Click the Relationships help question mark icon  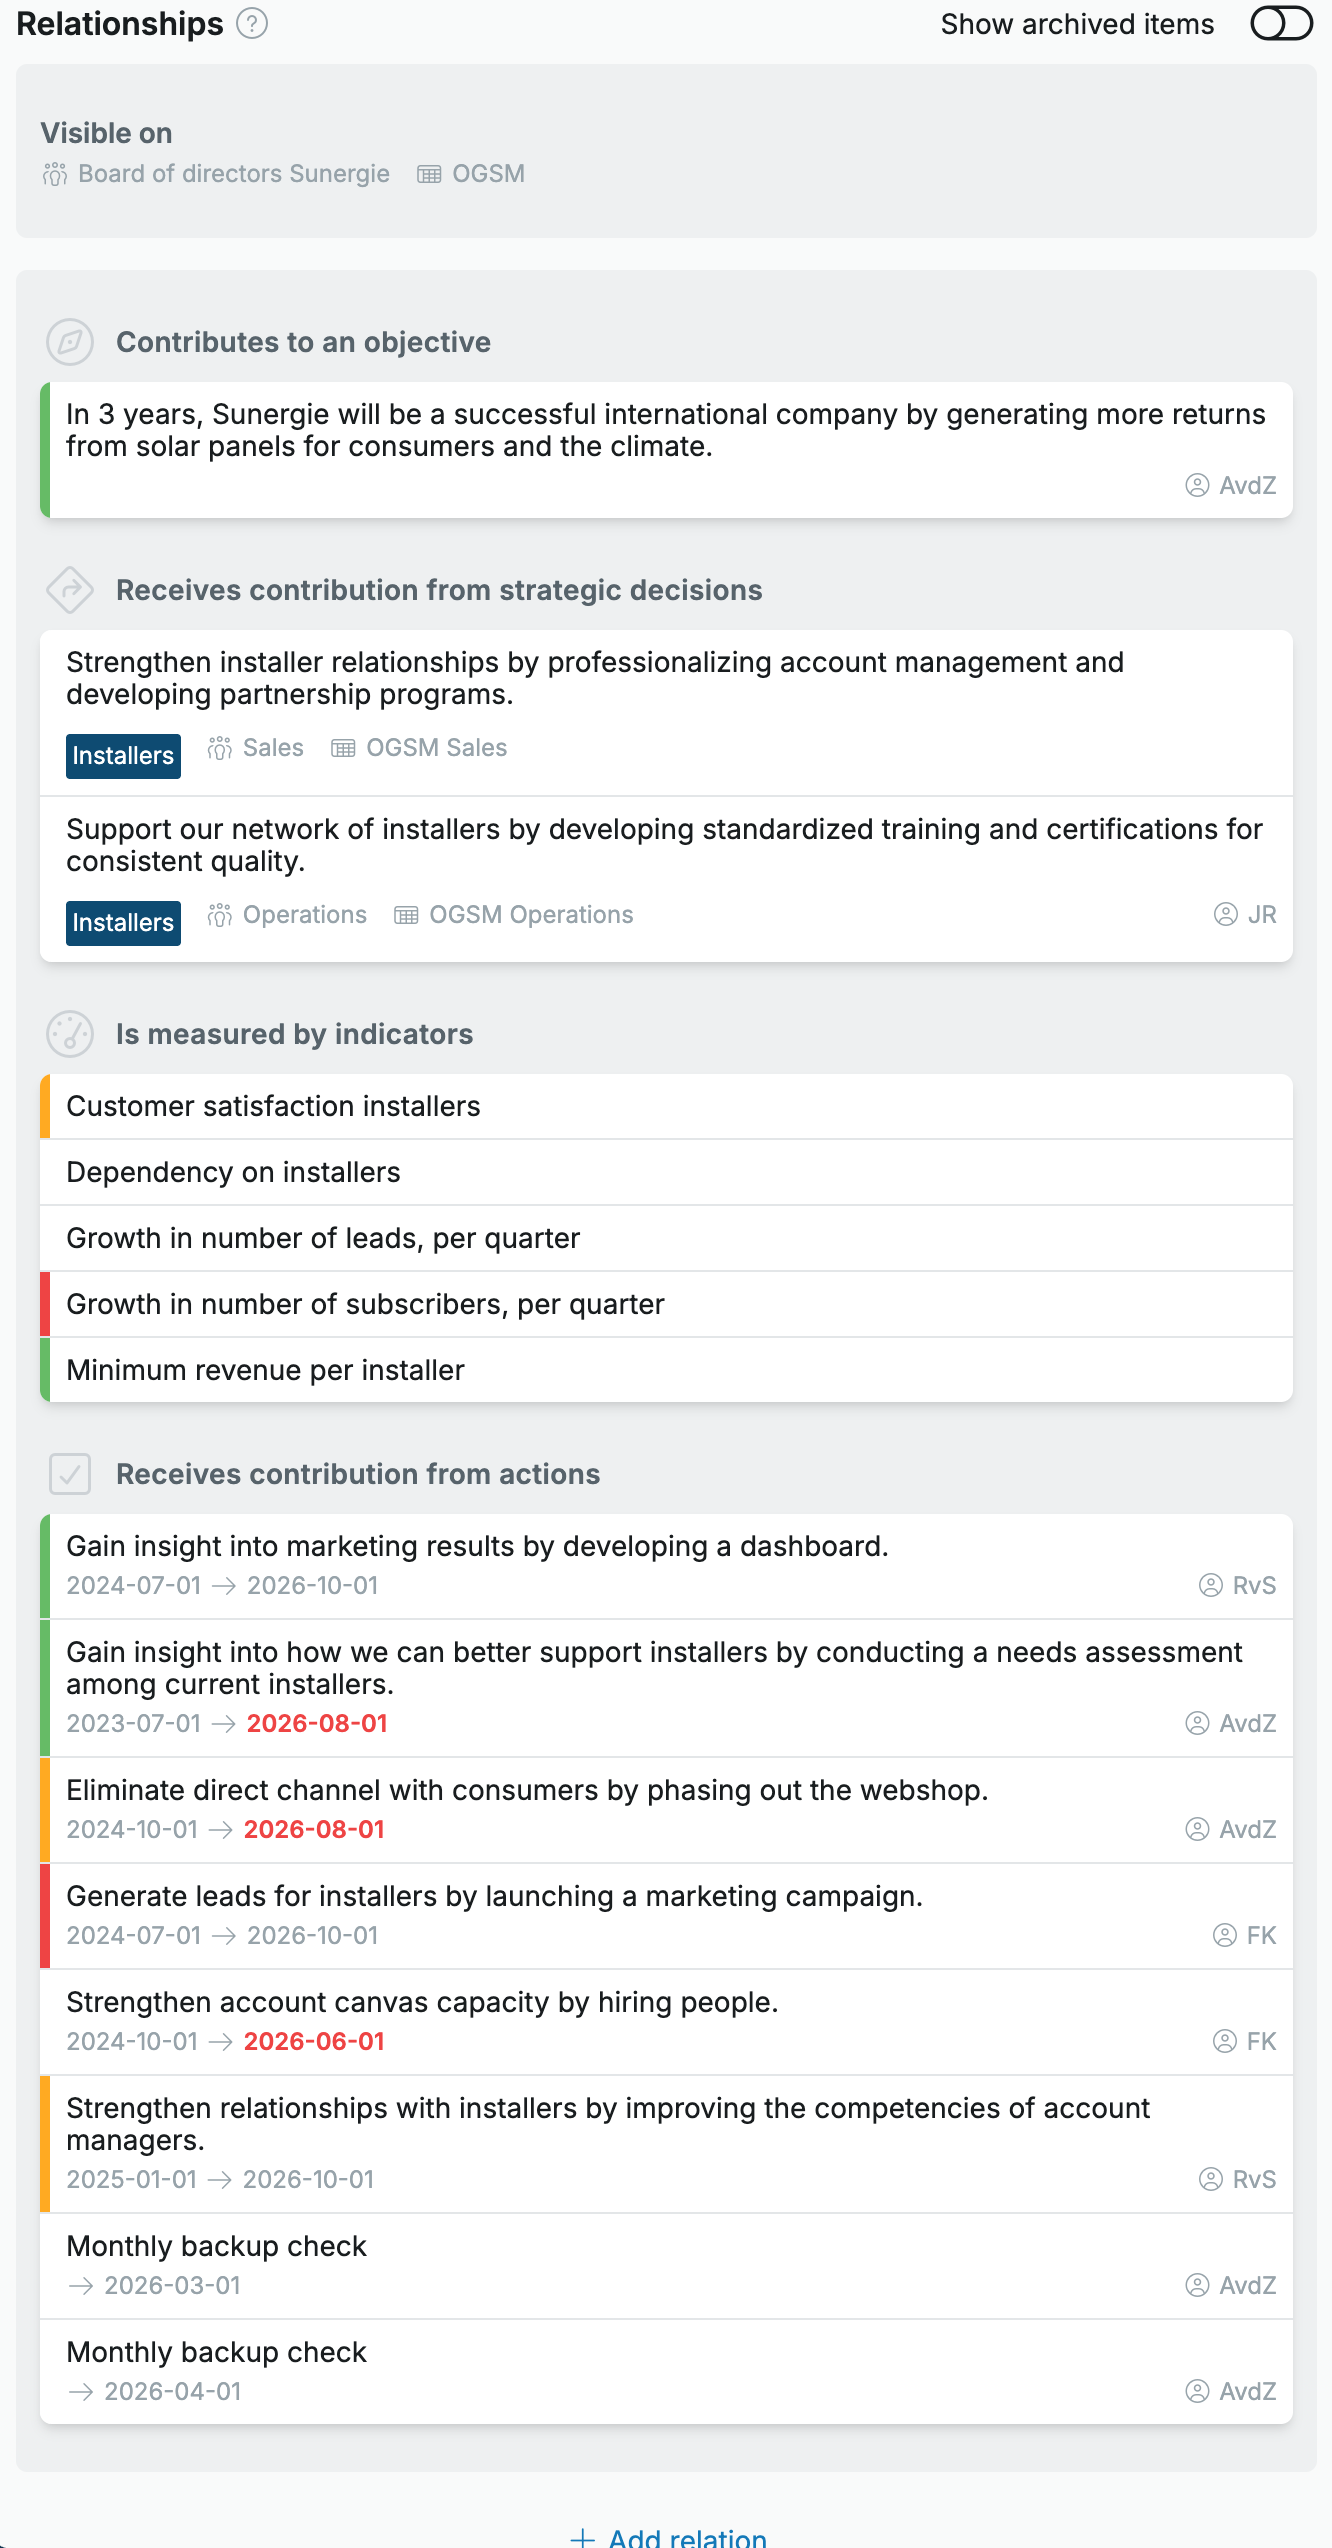[252, 23]
